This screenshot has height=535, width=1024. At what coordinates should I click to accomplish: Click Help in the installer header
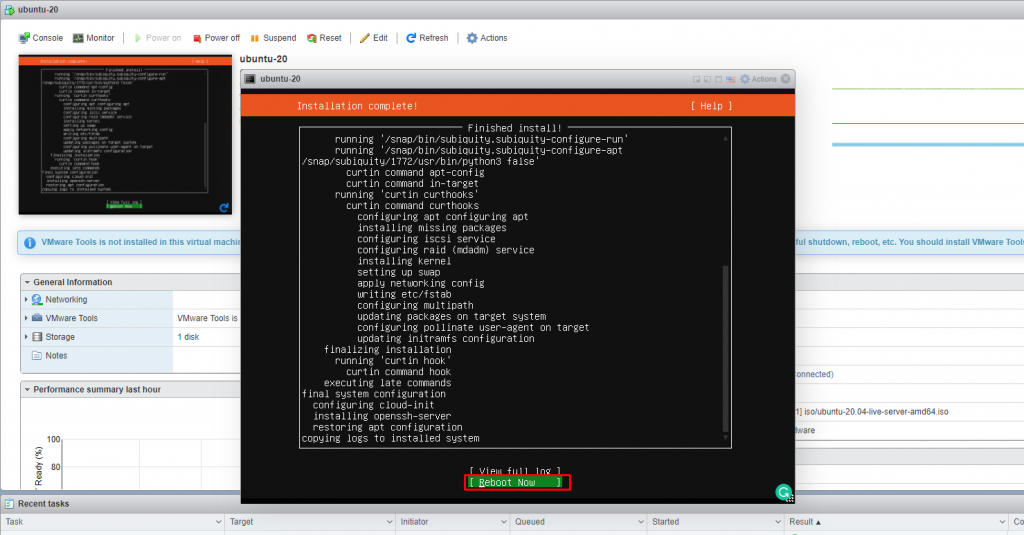click(710, 106)
